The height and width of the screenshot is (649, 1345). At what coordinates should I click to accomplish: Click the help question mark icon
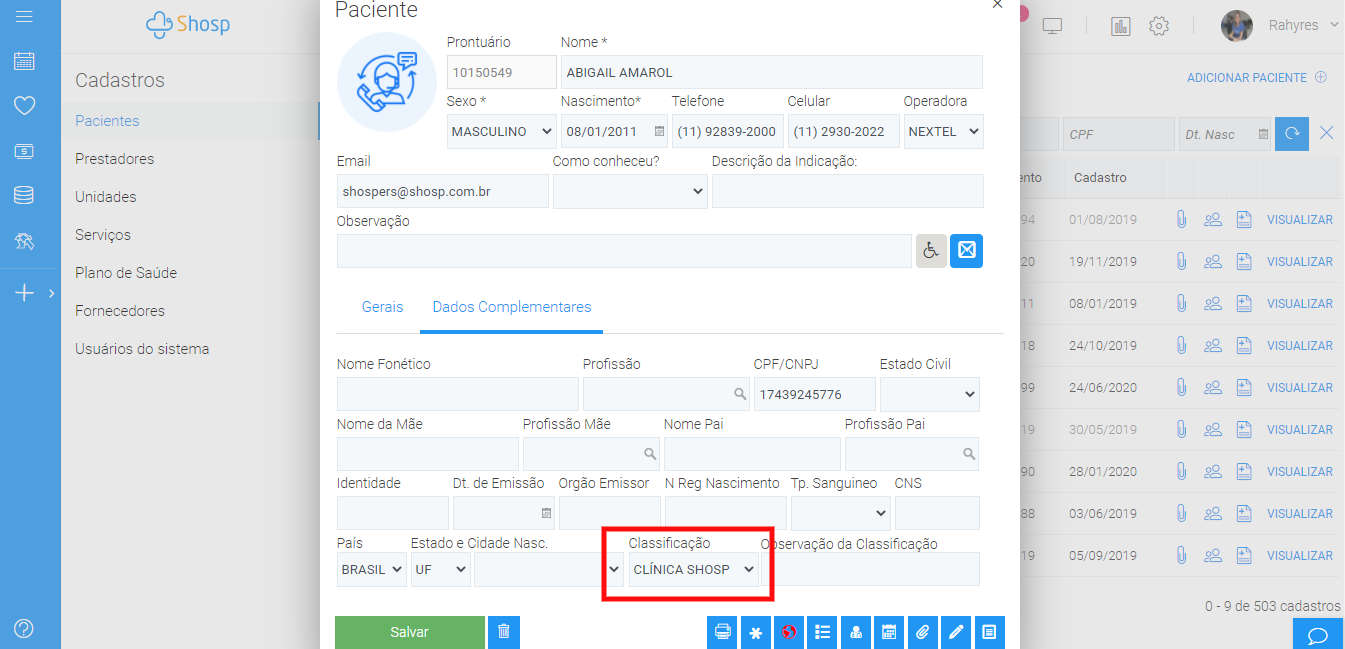[x=24, y=628]
